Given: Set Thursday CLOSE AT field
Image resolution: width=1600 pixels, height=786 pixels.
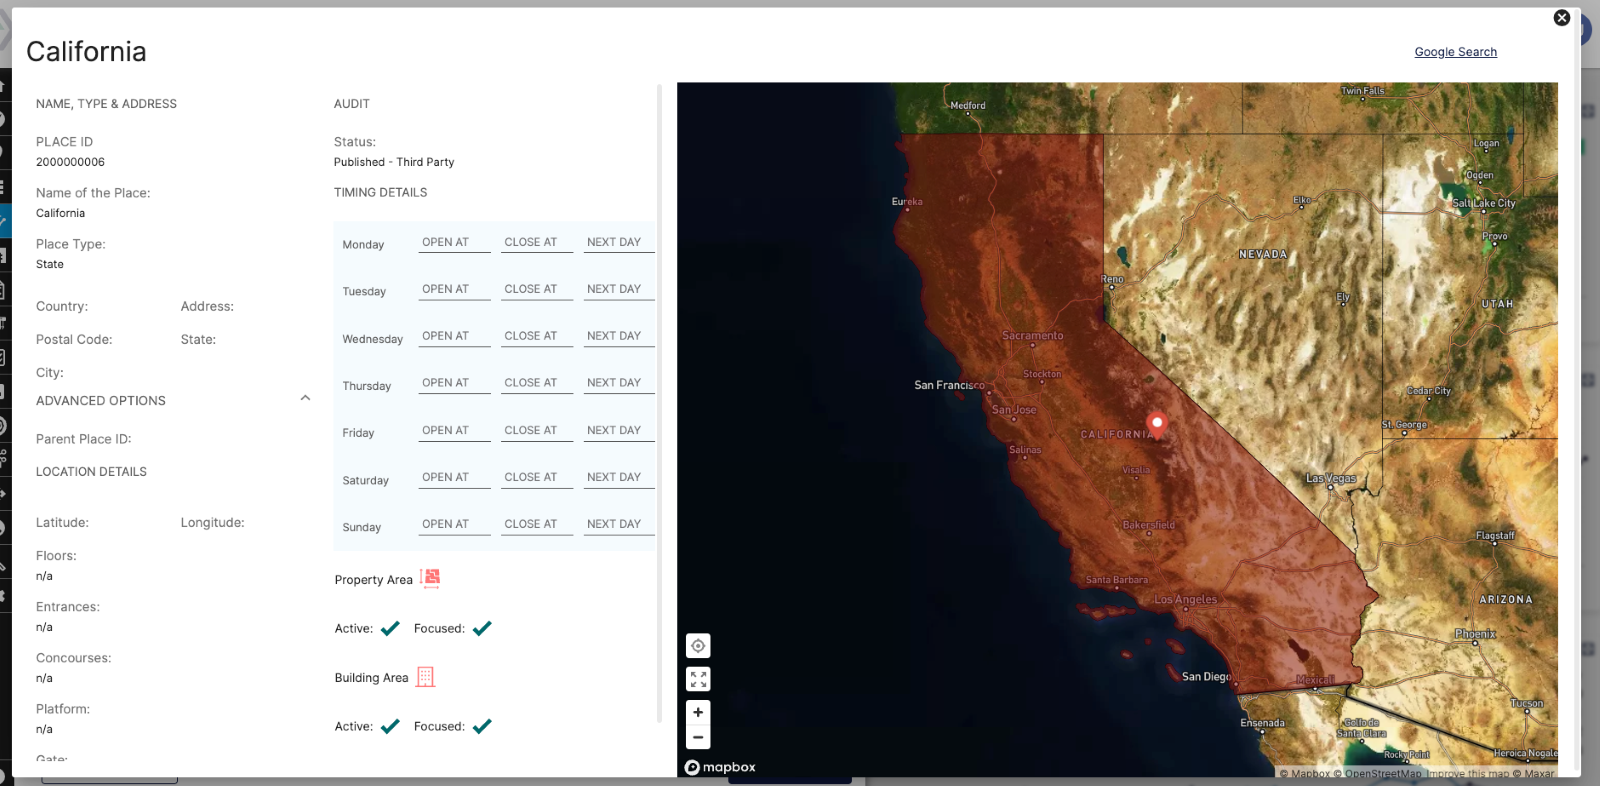Looking at the screenshot, I should 537,383.
